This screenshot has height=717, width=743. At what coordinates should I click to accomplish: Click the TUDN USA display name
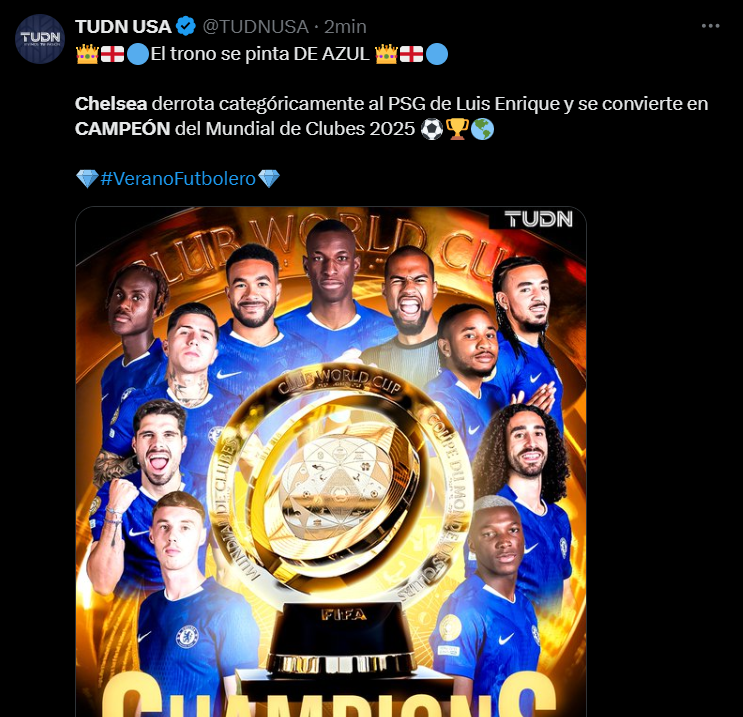pyautogui.click(x=123, y=27)
